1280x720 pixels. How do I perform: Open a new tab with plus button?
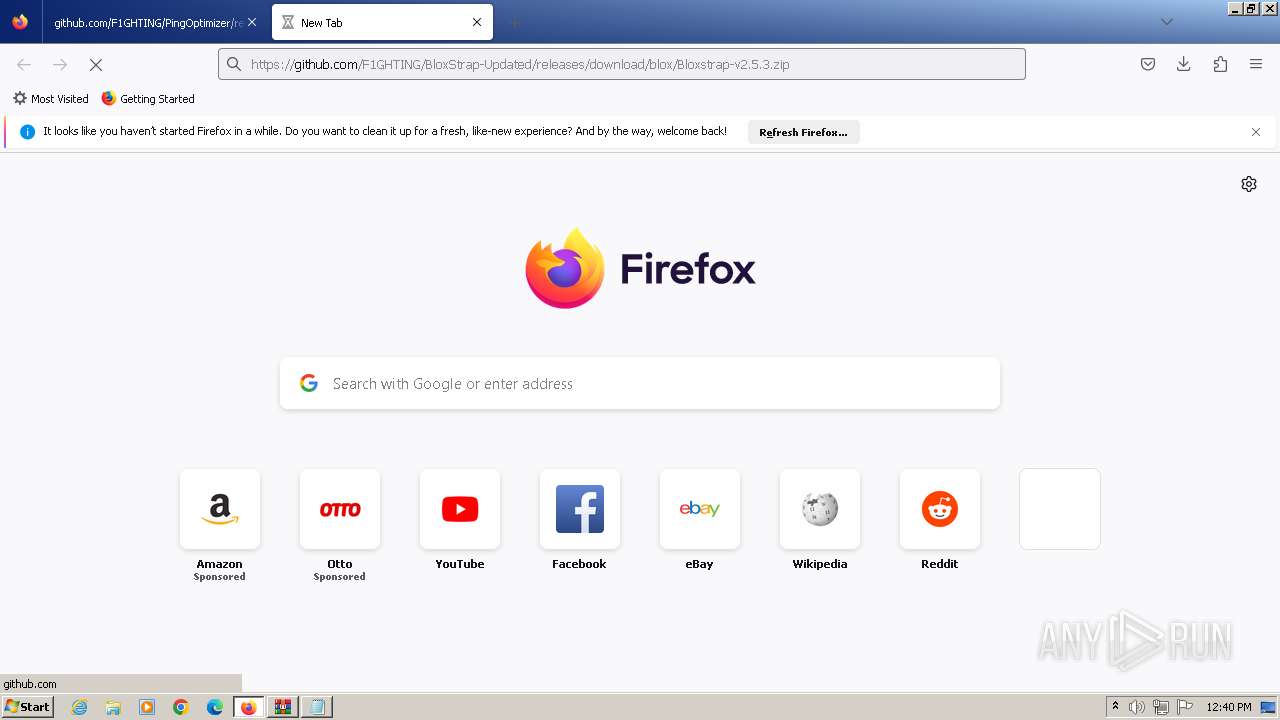[x=514, y=22]
